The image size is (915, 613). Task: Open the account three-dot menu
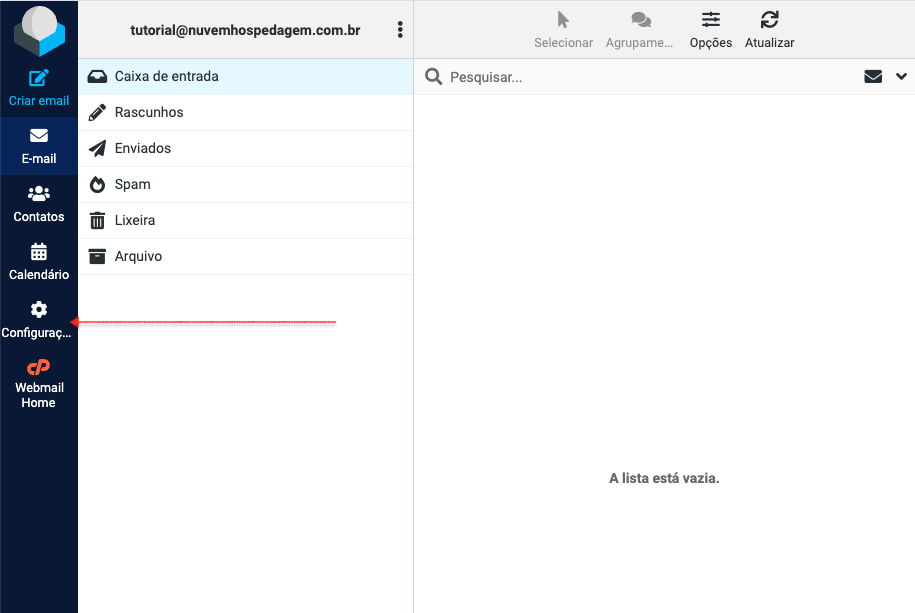click(400, 30)
